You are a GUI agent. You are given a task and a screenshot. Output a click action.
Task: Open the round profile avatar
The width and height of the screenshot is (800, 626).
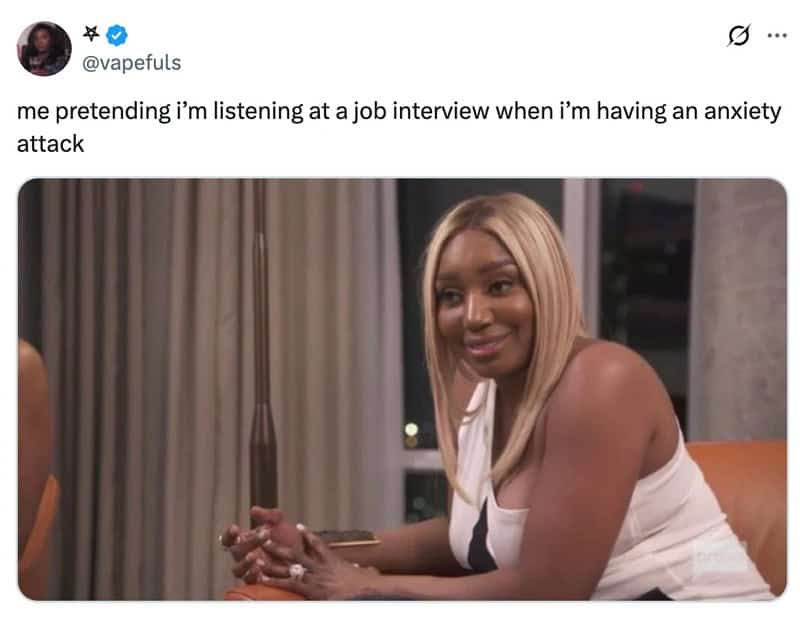pyautogui.click(x=44, y=48)
